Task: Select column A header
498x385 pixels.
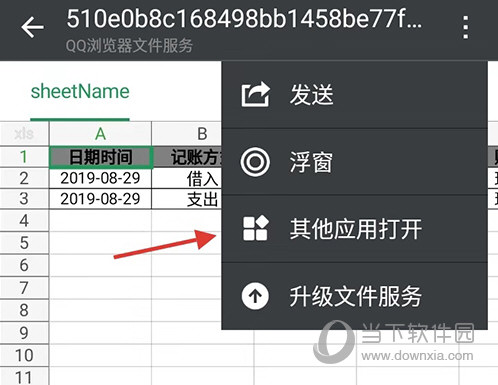Action: click(100, 134)
